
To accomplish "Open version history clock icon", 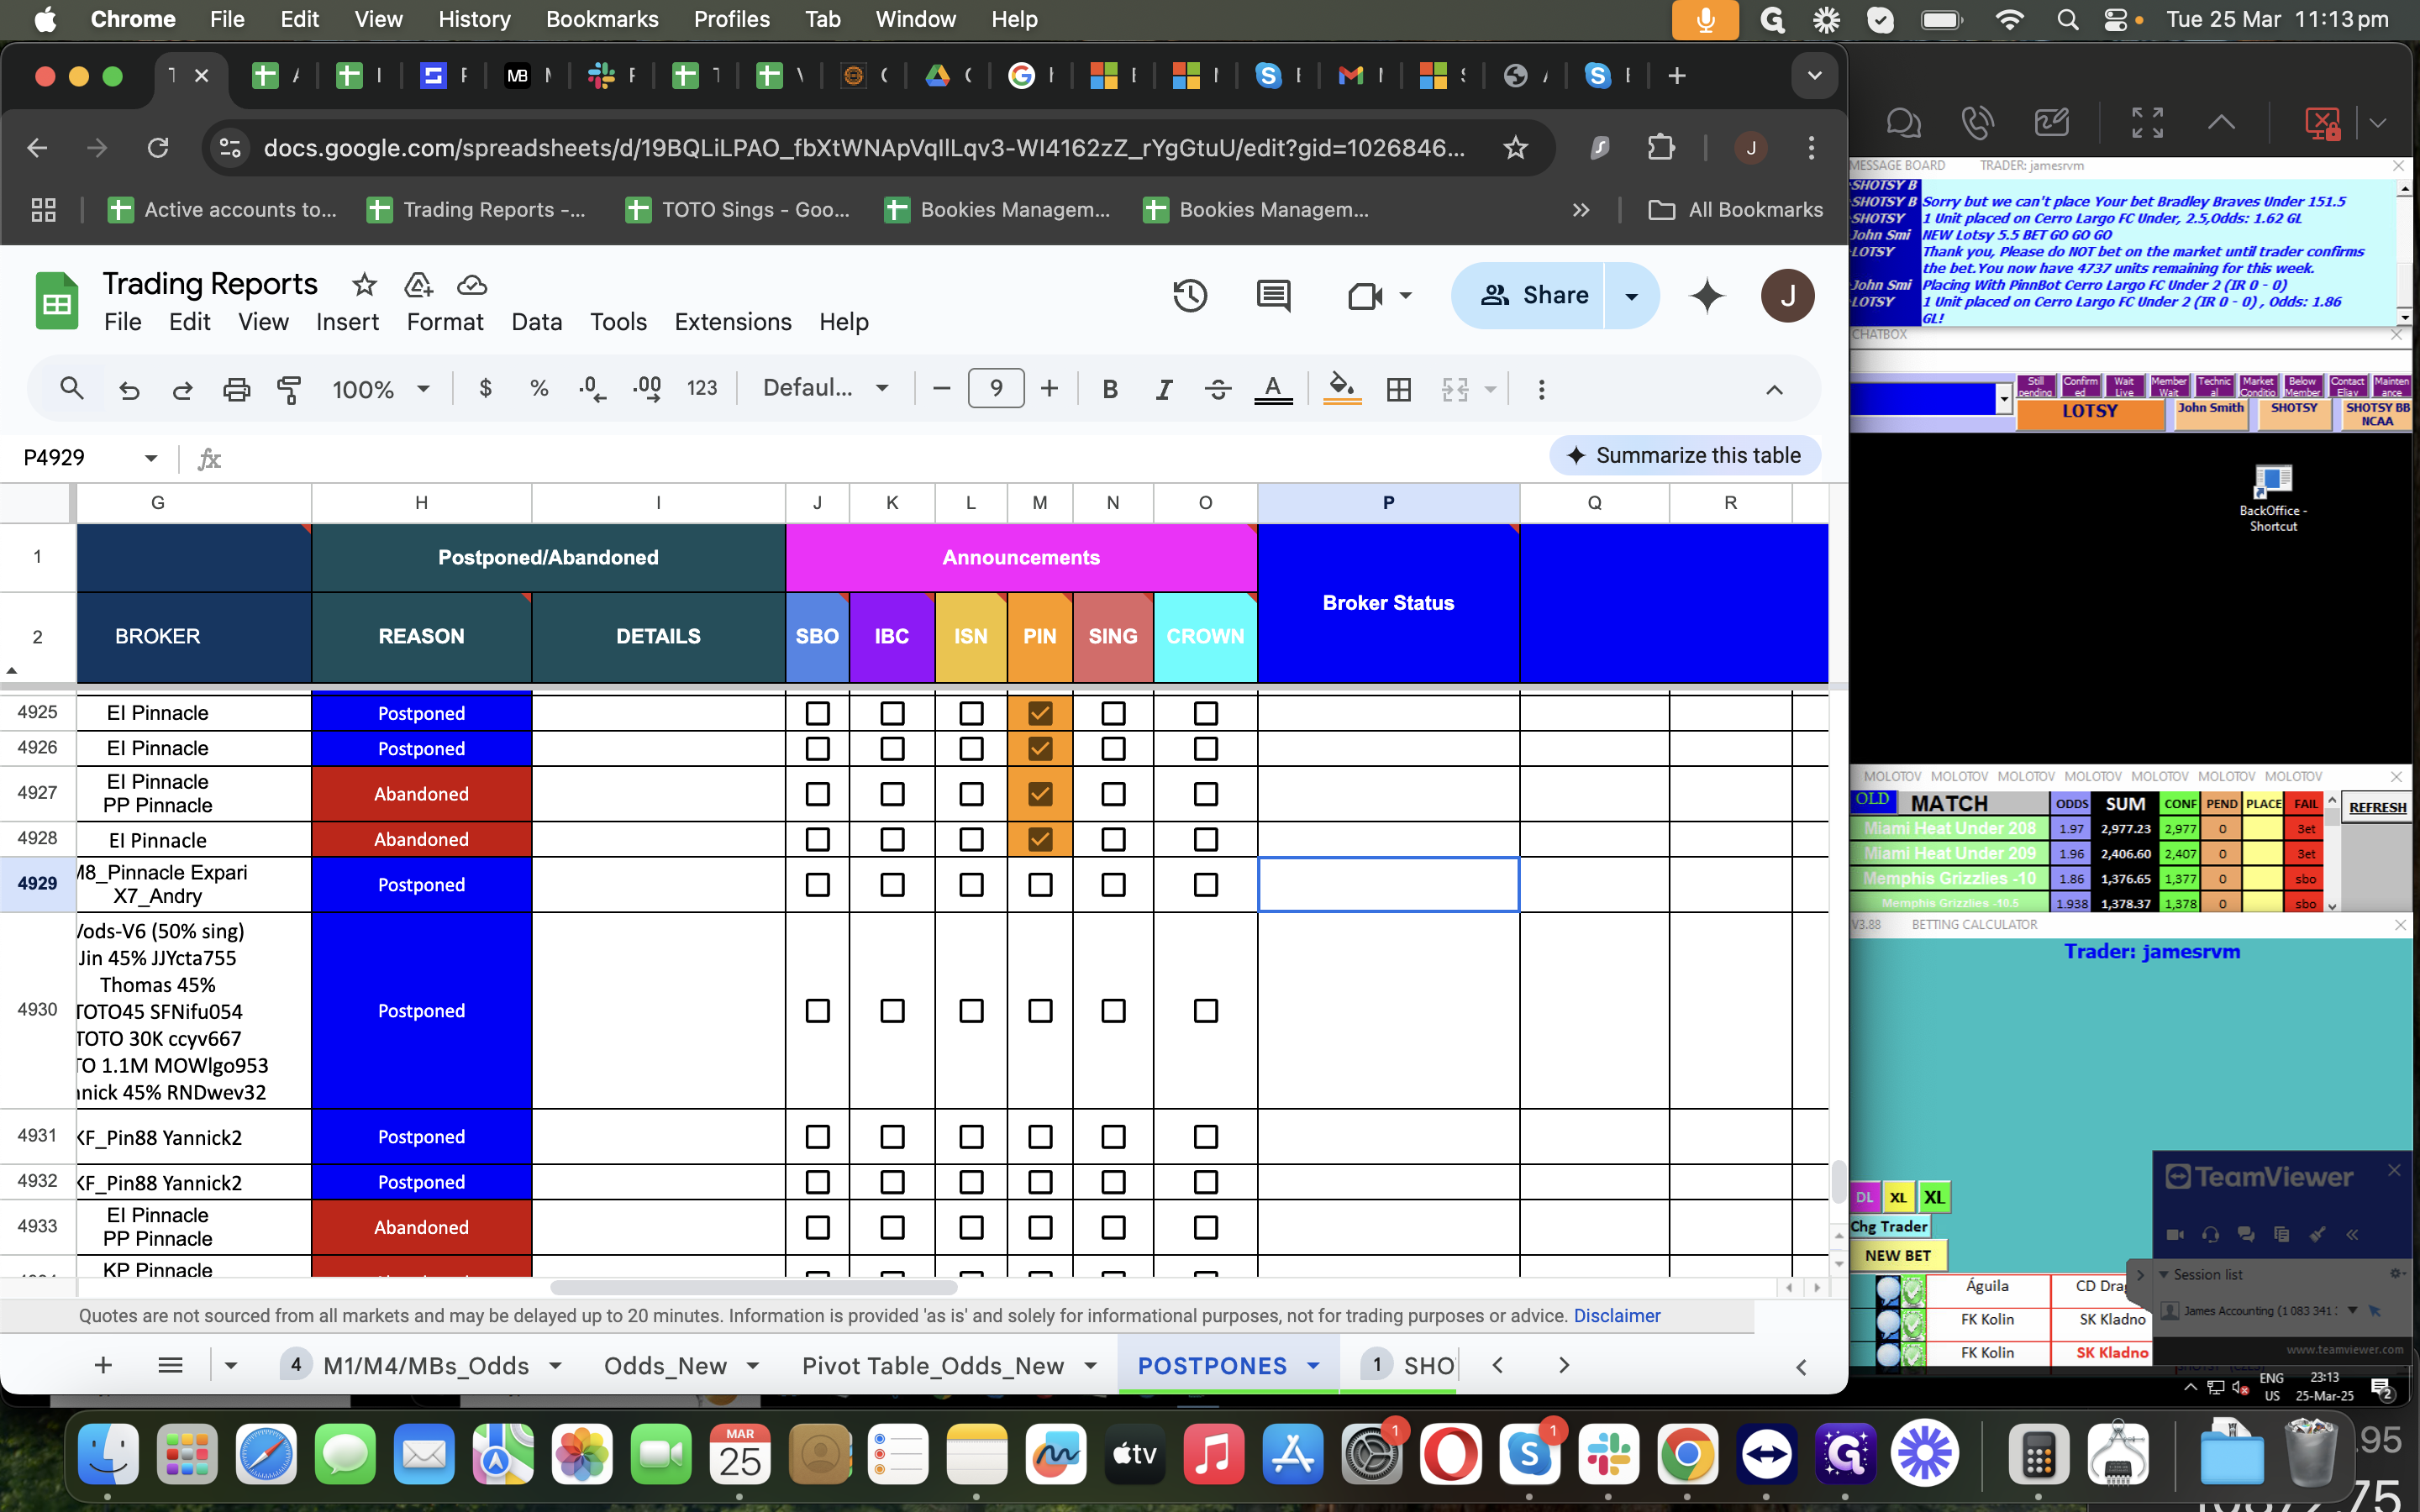I will pyautogui.click(x=1190, y=295).
